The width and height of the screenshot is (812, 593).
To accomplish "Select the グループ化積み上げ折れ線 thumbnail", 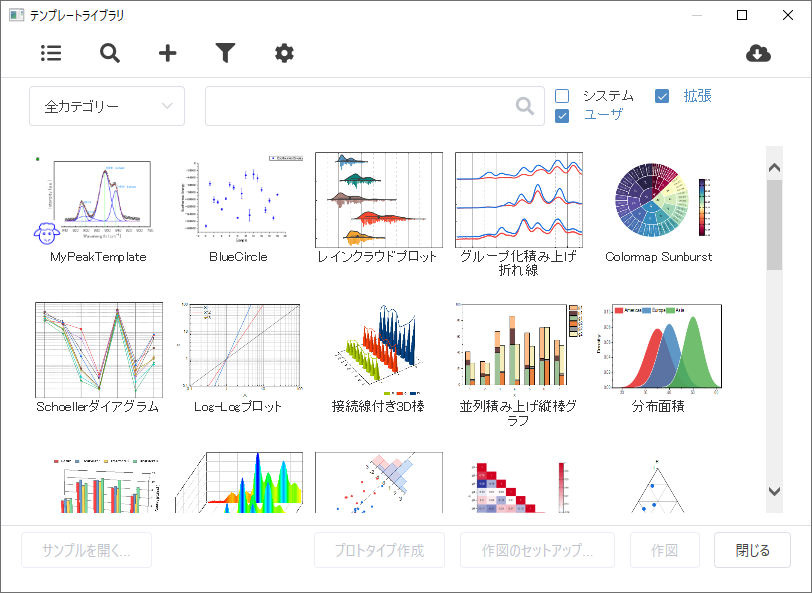I will coord(519,200).
